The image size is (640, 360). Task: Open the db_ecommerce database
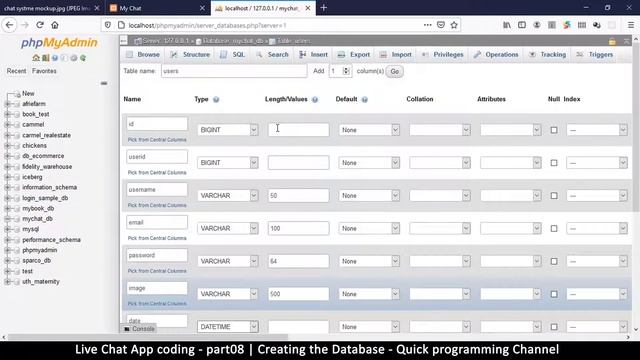click(43, 156)
